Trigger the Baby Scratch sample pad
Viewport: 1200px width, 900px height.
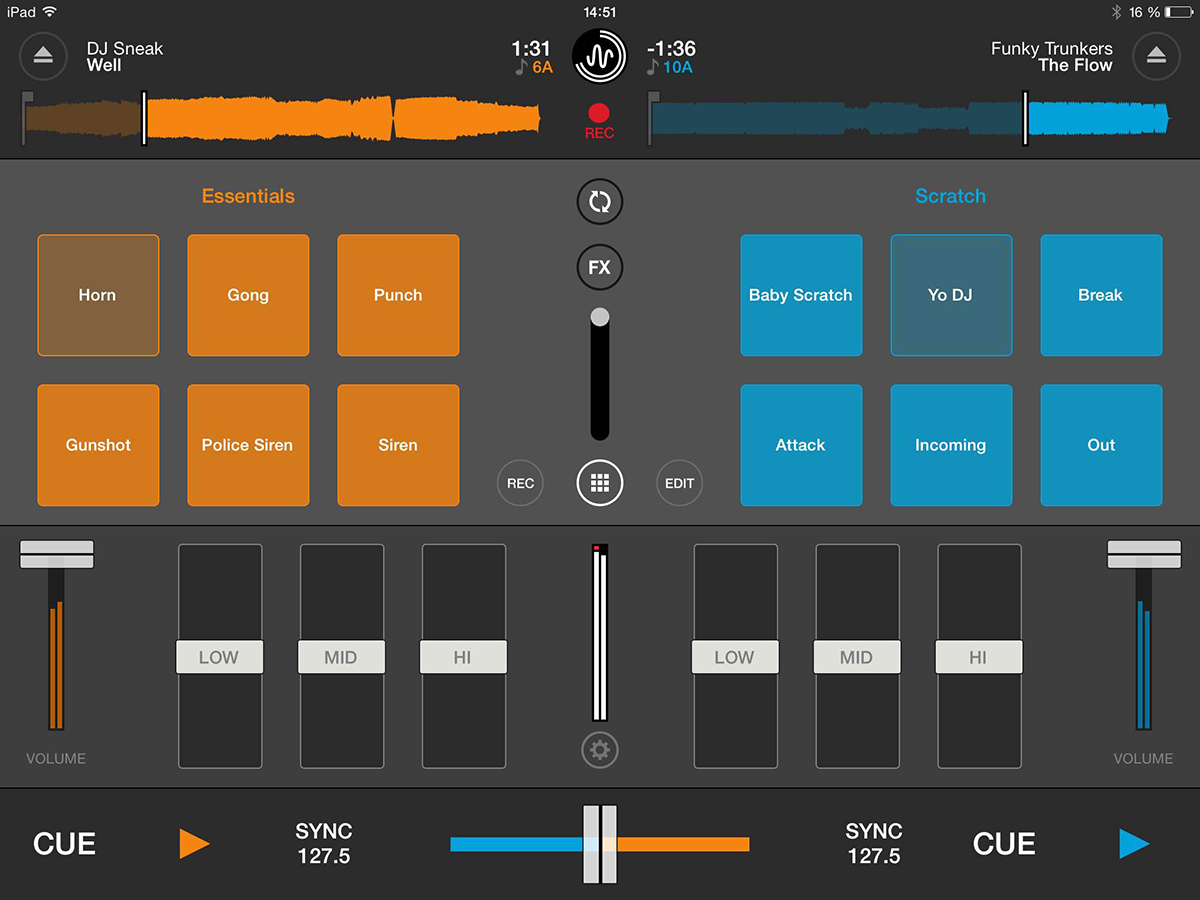801,295
